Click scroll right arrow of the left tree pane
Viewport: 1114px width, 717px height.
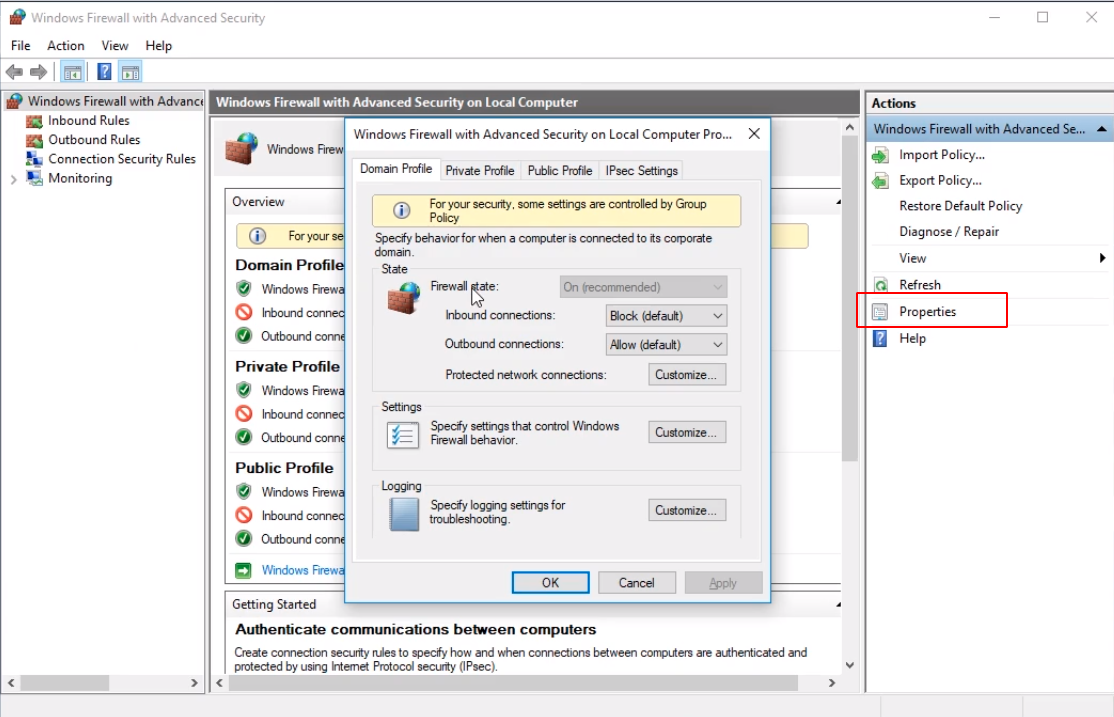click(194, 683)
